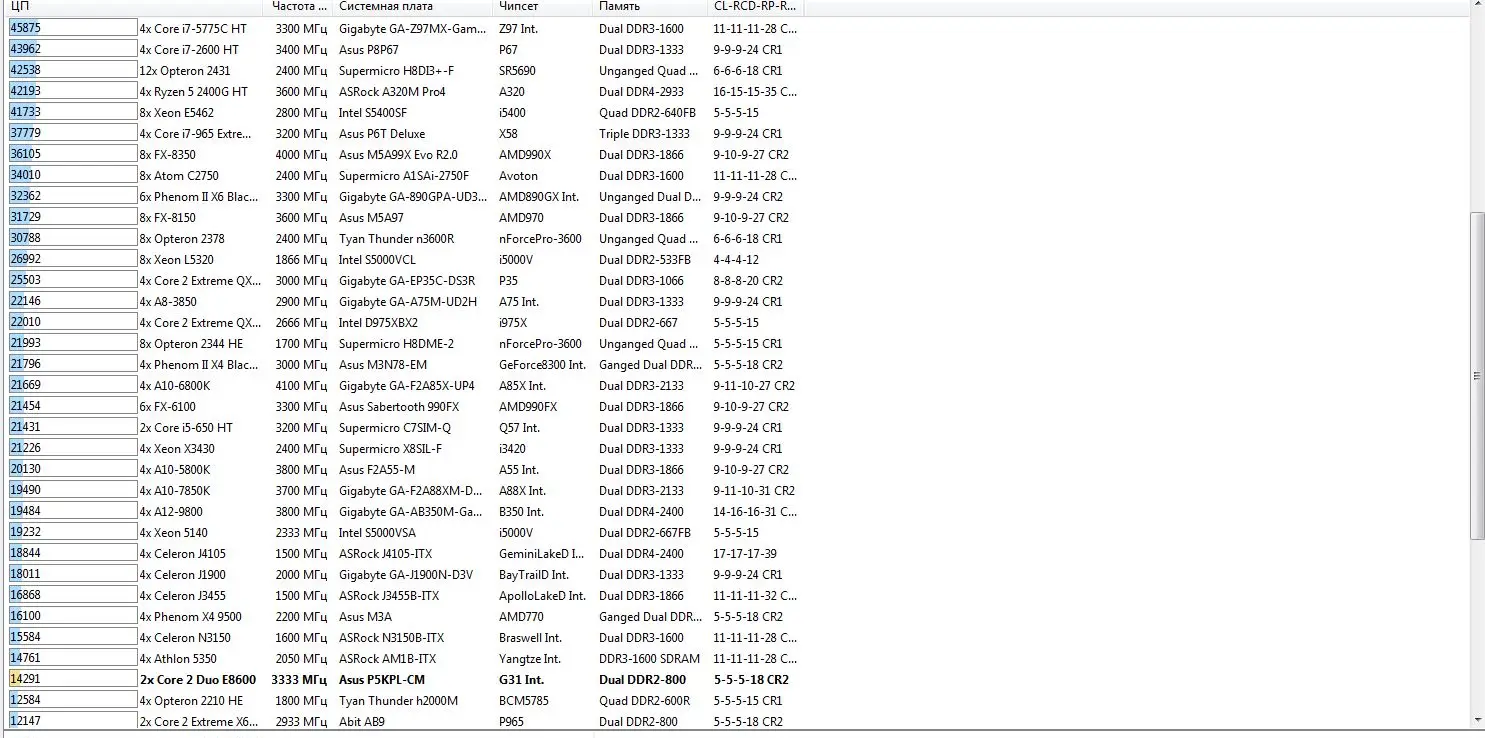Select the SR5690 chipset cell
Viewport: 1485px width, 738px height.
point(518,71)
